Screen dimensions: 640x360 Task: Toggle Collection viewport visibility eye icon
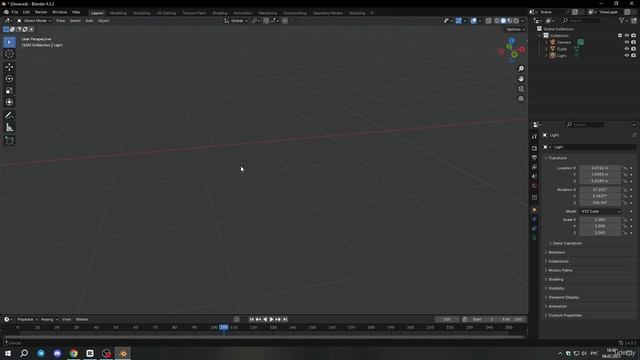pos(627,36)
